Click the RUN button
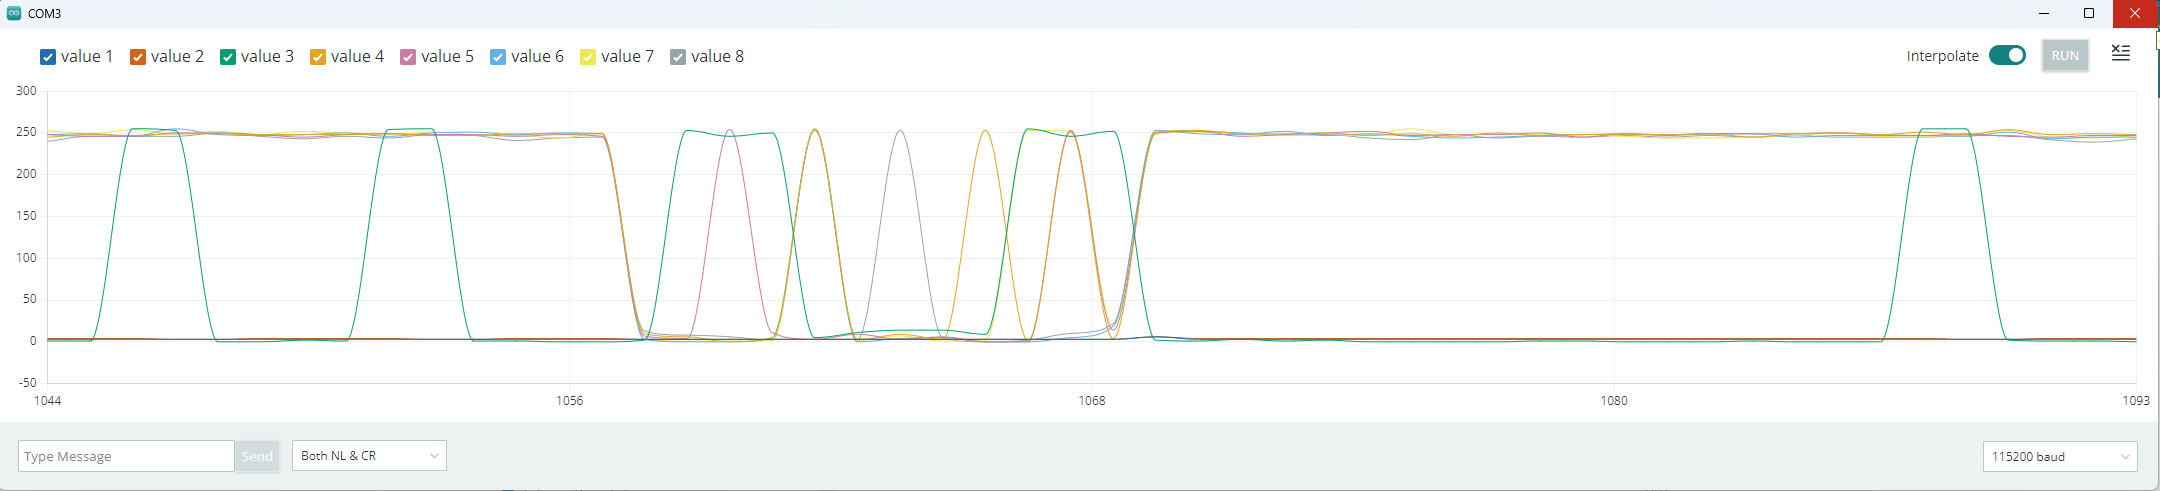This screenshot has height=491, width=2160. click(x=2065, y=56)
